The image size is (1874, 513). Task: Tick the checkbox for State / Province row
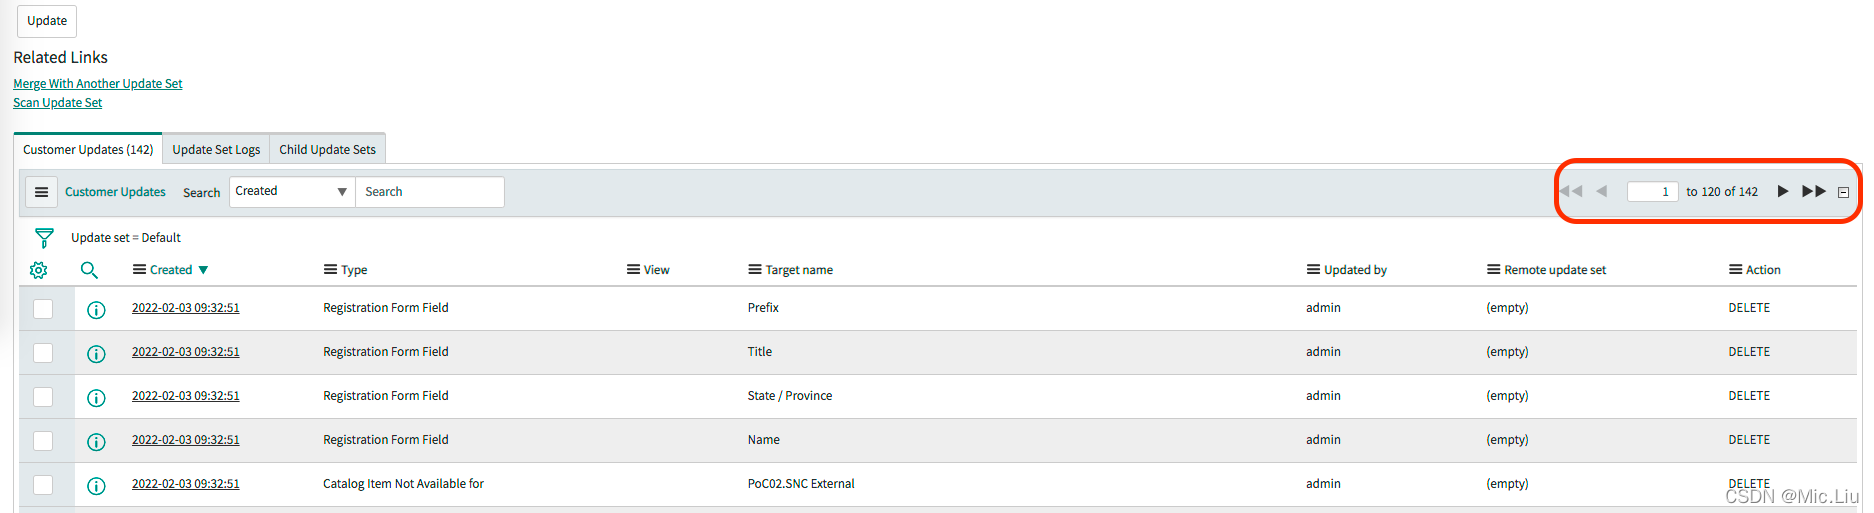pos(43,397)
